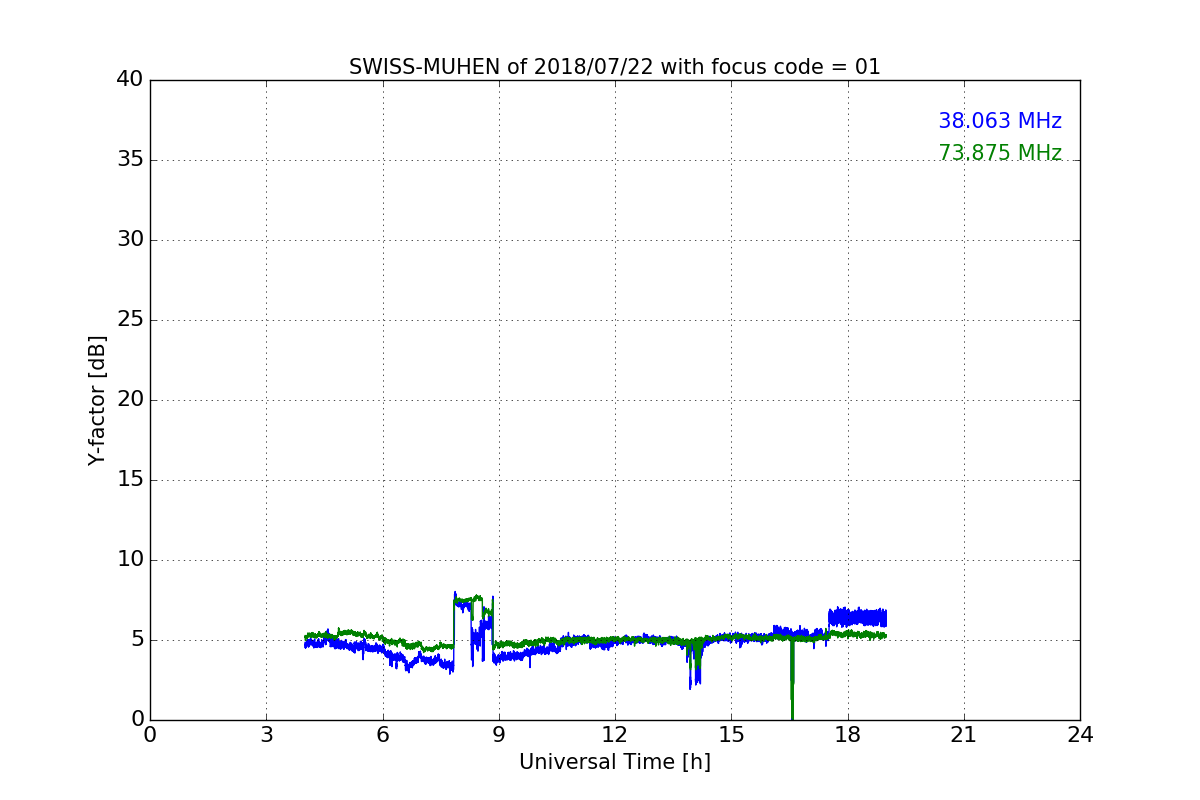1200x800 pixels.
Task: Select the blue 38.063 MHz legend label
Action: pos(1000,121)
